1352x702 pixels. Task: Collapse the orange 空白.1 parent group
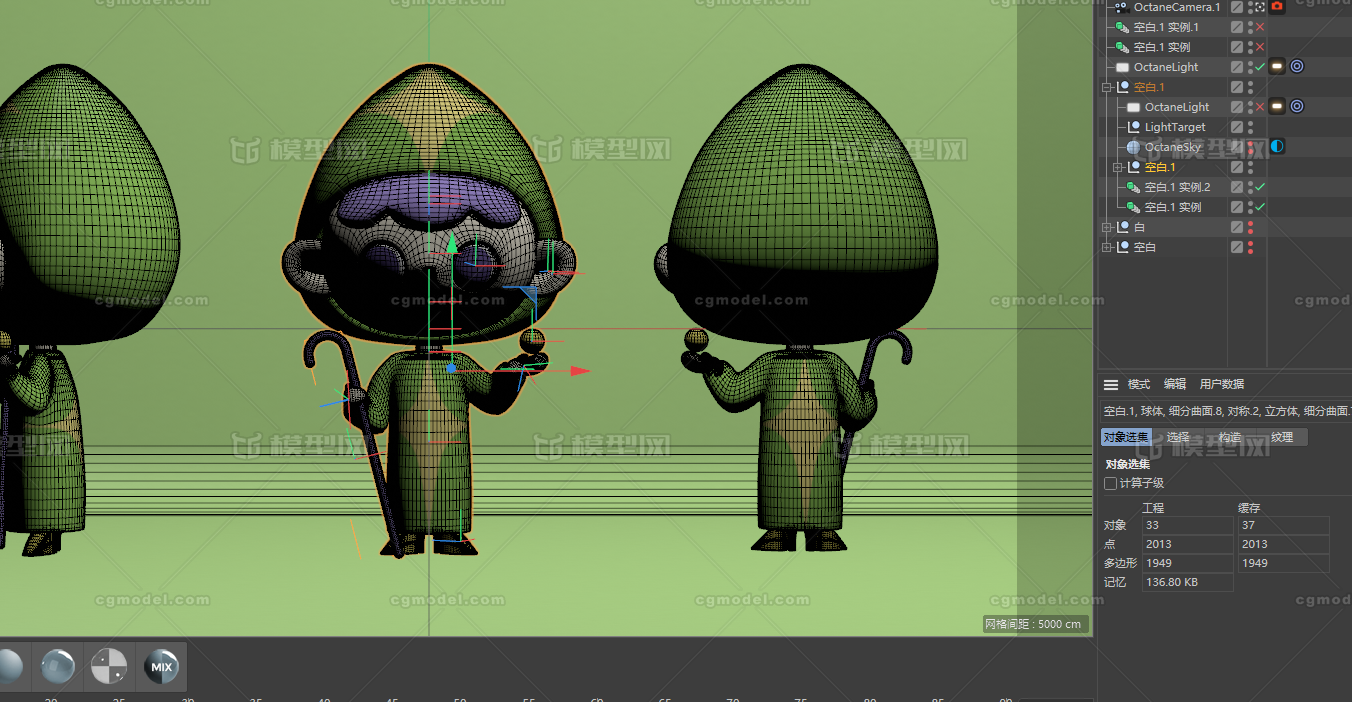pos(1107,88)
